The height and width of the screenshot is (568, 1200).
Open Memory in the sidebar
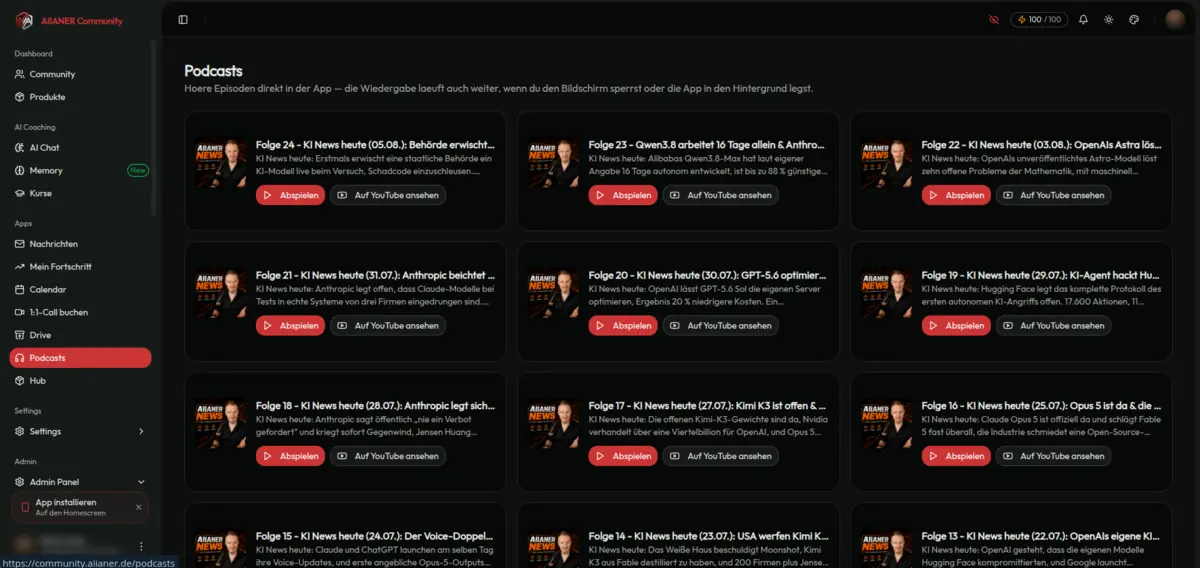pyautogui.click(x=80, y=171)
